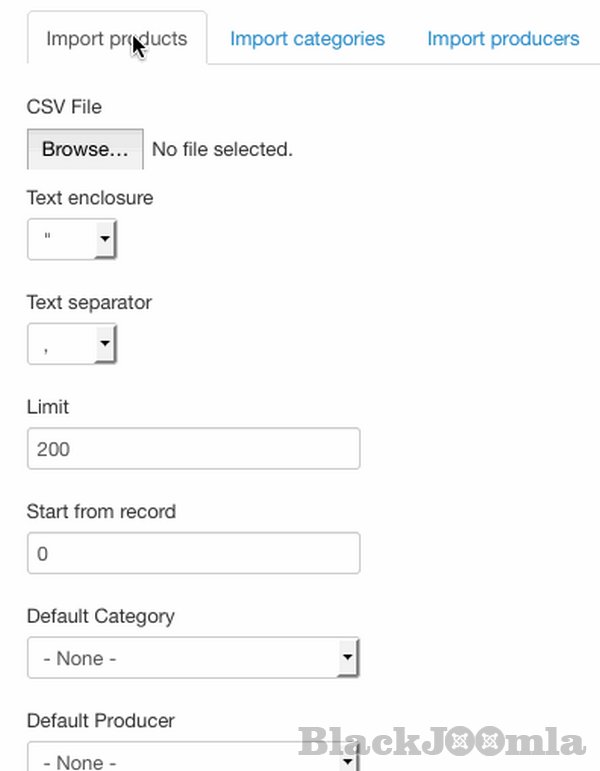Click the Browse button for CSV file
Screen dimensions: 600x771
[x=85, y=149]
